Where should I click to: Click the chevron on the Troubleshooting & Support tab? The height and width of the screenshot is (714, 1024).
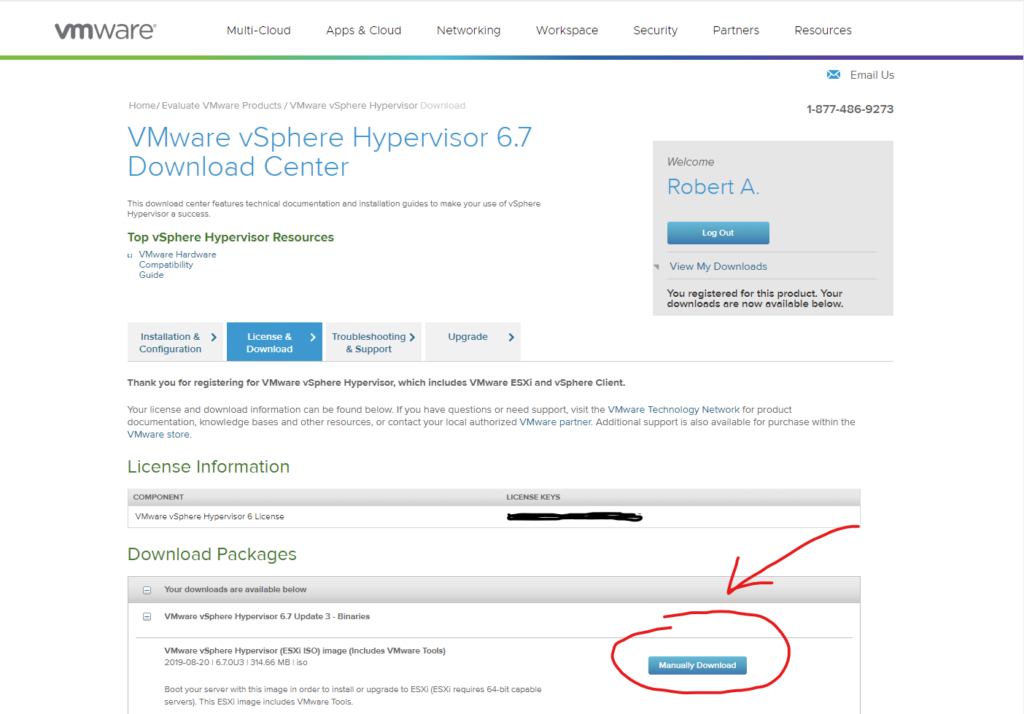click(412, 337)
